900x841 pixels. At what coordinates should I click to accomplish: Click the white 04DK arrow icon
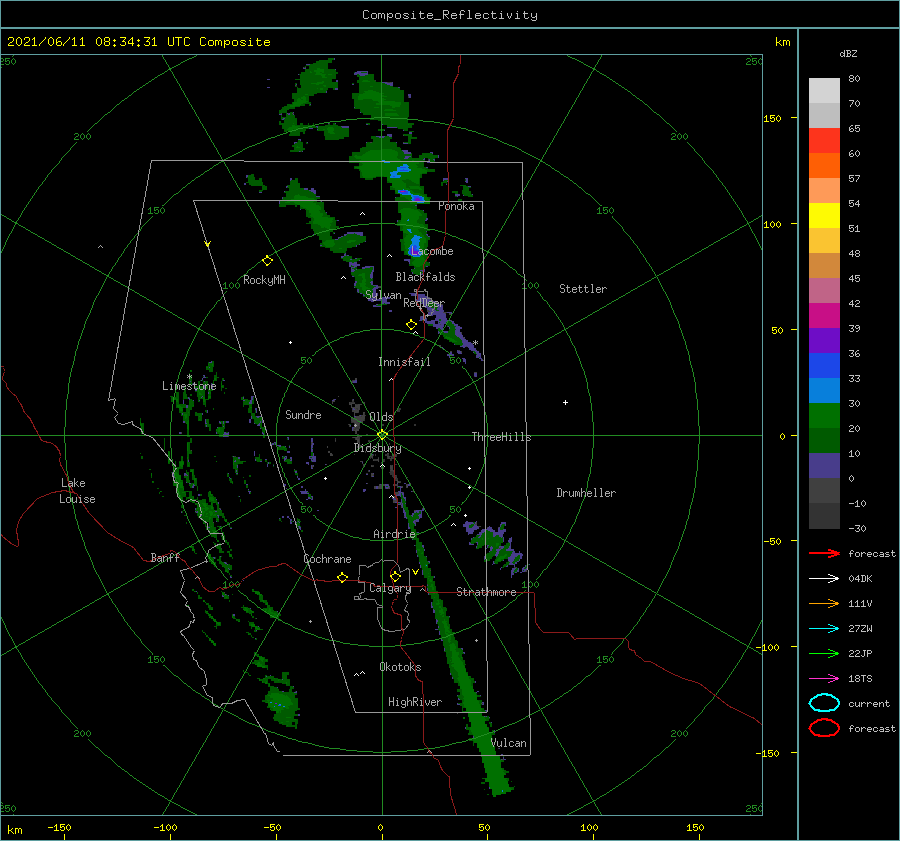click(824, 579)
